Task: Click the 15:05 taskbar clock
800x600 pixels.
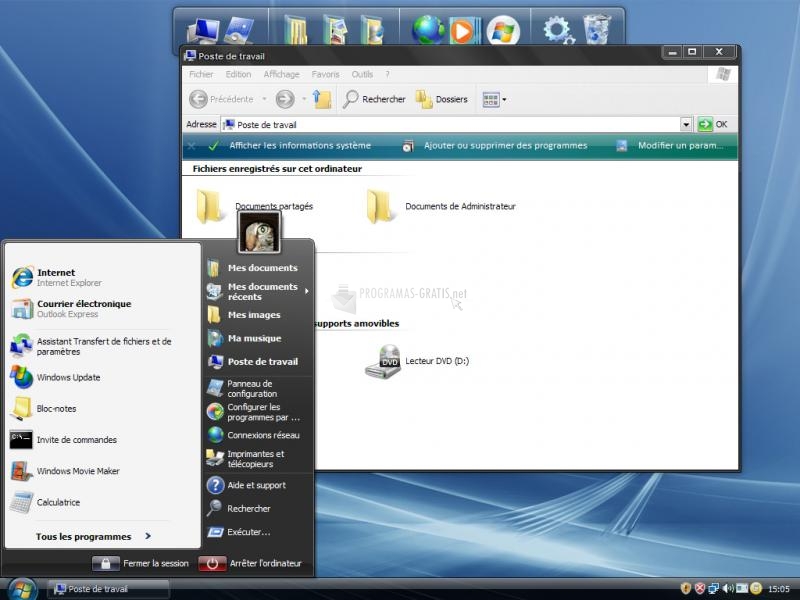Action: point(779,589)
